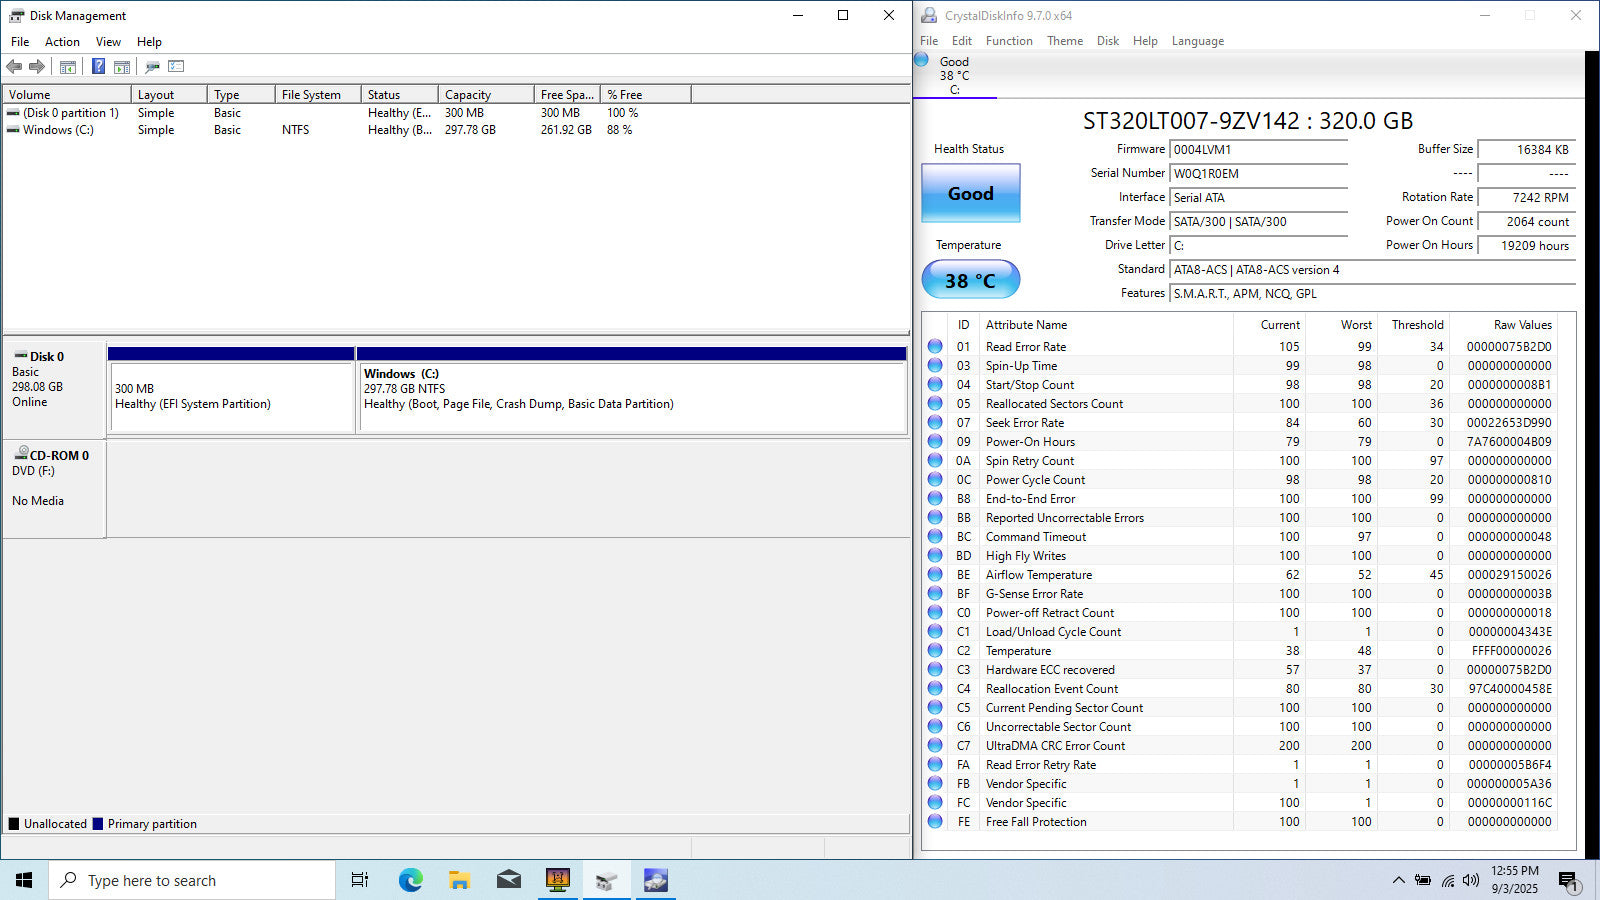Click the taskbar icon left of Disk Management
The height and width of the screenshot is (900, 1600).
click(x=557, y=880)
